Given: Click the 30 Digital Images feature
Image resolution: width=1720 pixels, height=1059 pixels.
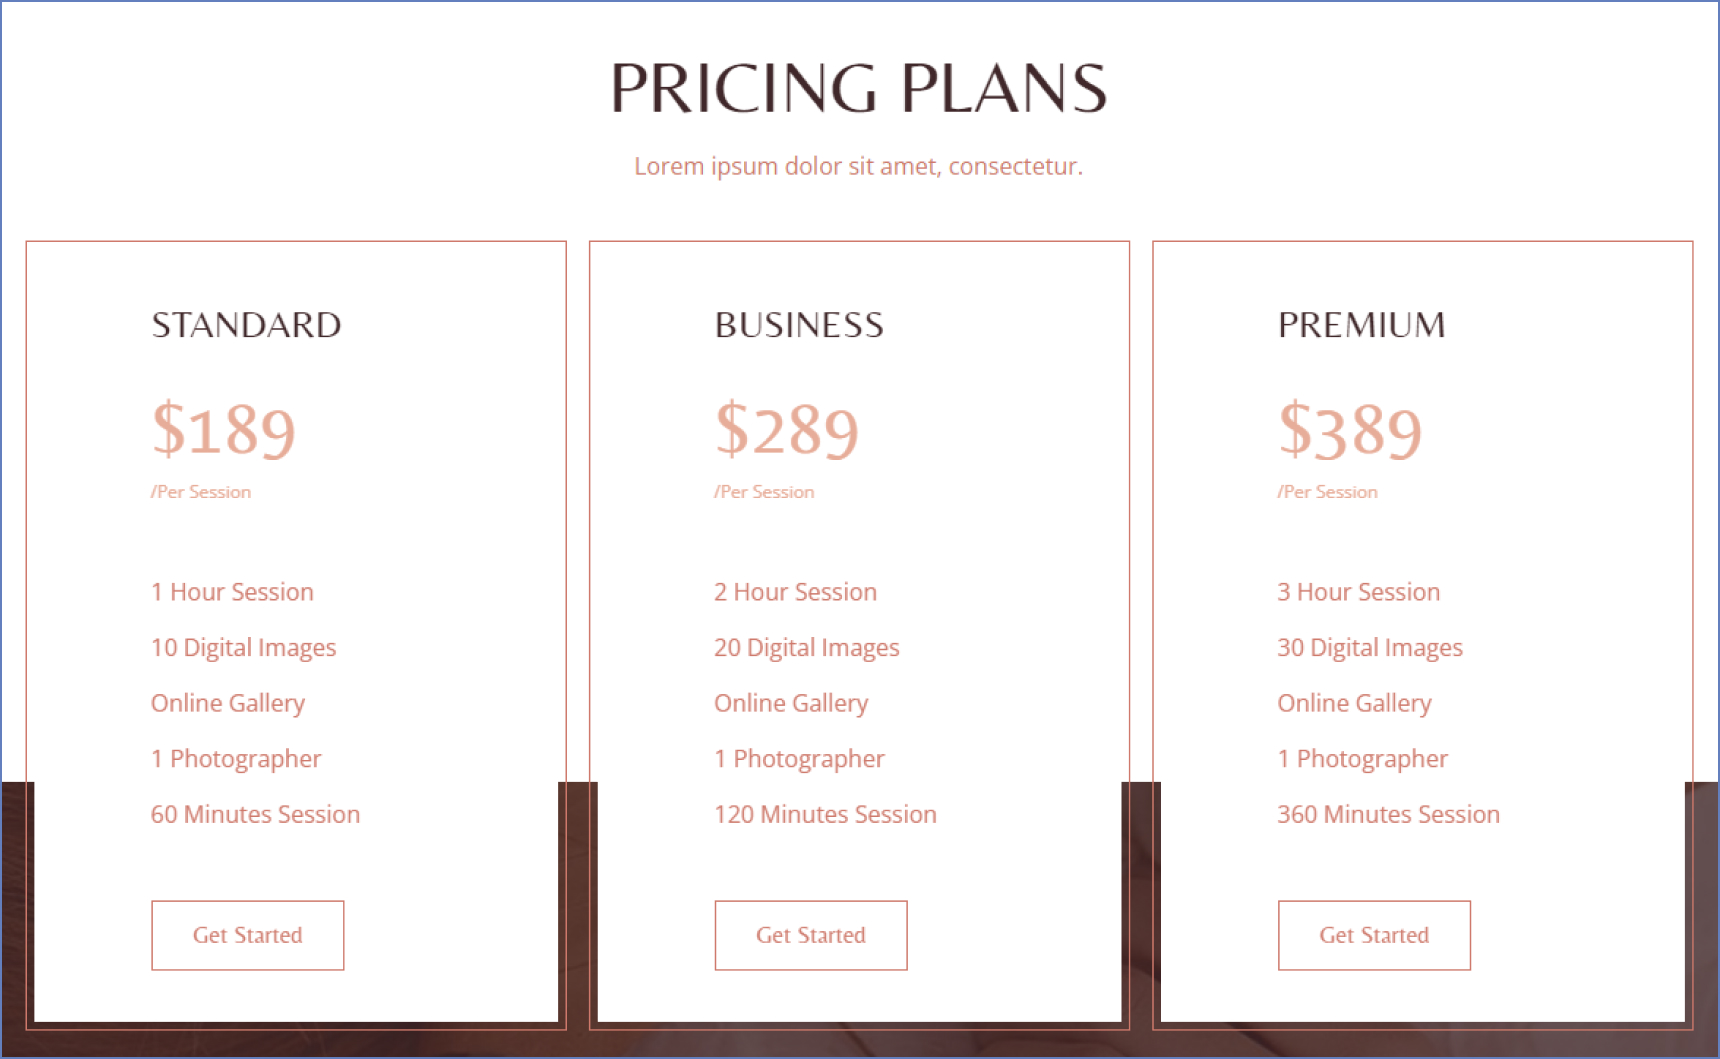Looking at the screenshot, I should [x=1369, y=648].
